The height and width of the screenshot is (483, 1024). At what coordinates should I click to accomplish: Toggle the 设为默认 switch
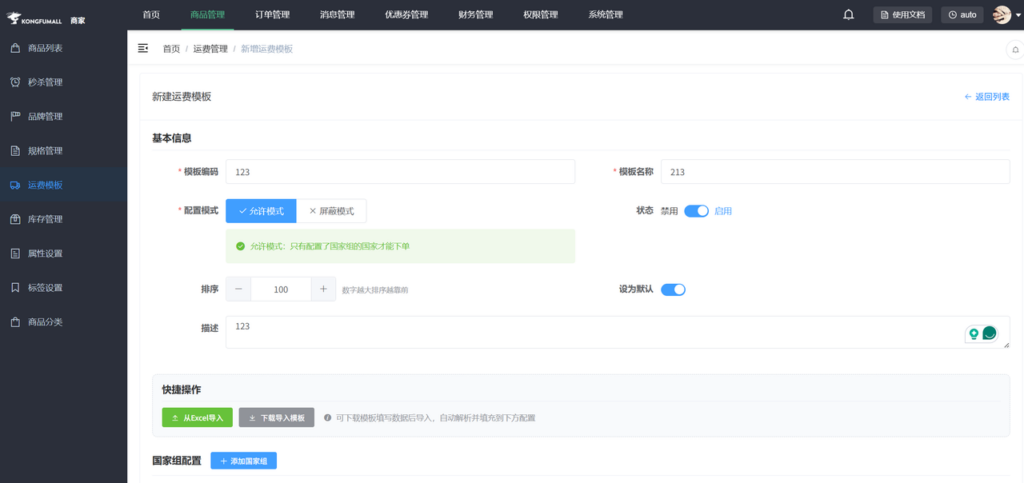tap(673, 290)
